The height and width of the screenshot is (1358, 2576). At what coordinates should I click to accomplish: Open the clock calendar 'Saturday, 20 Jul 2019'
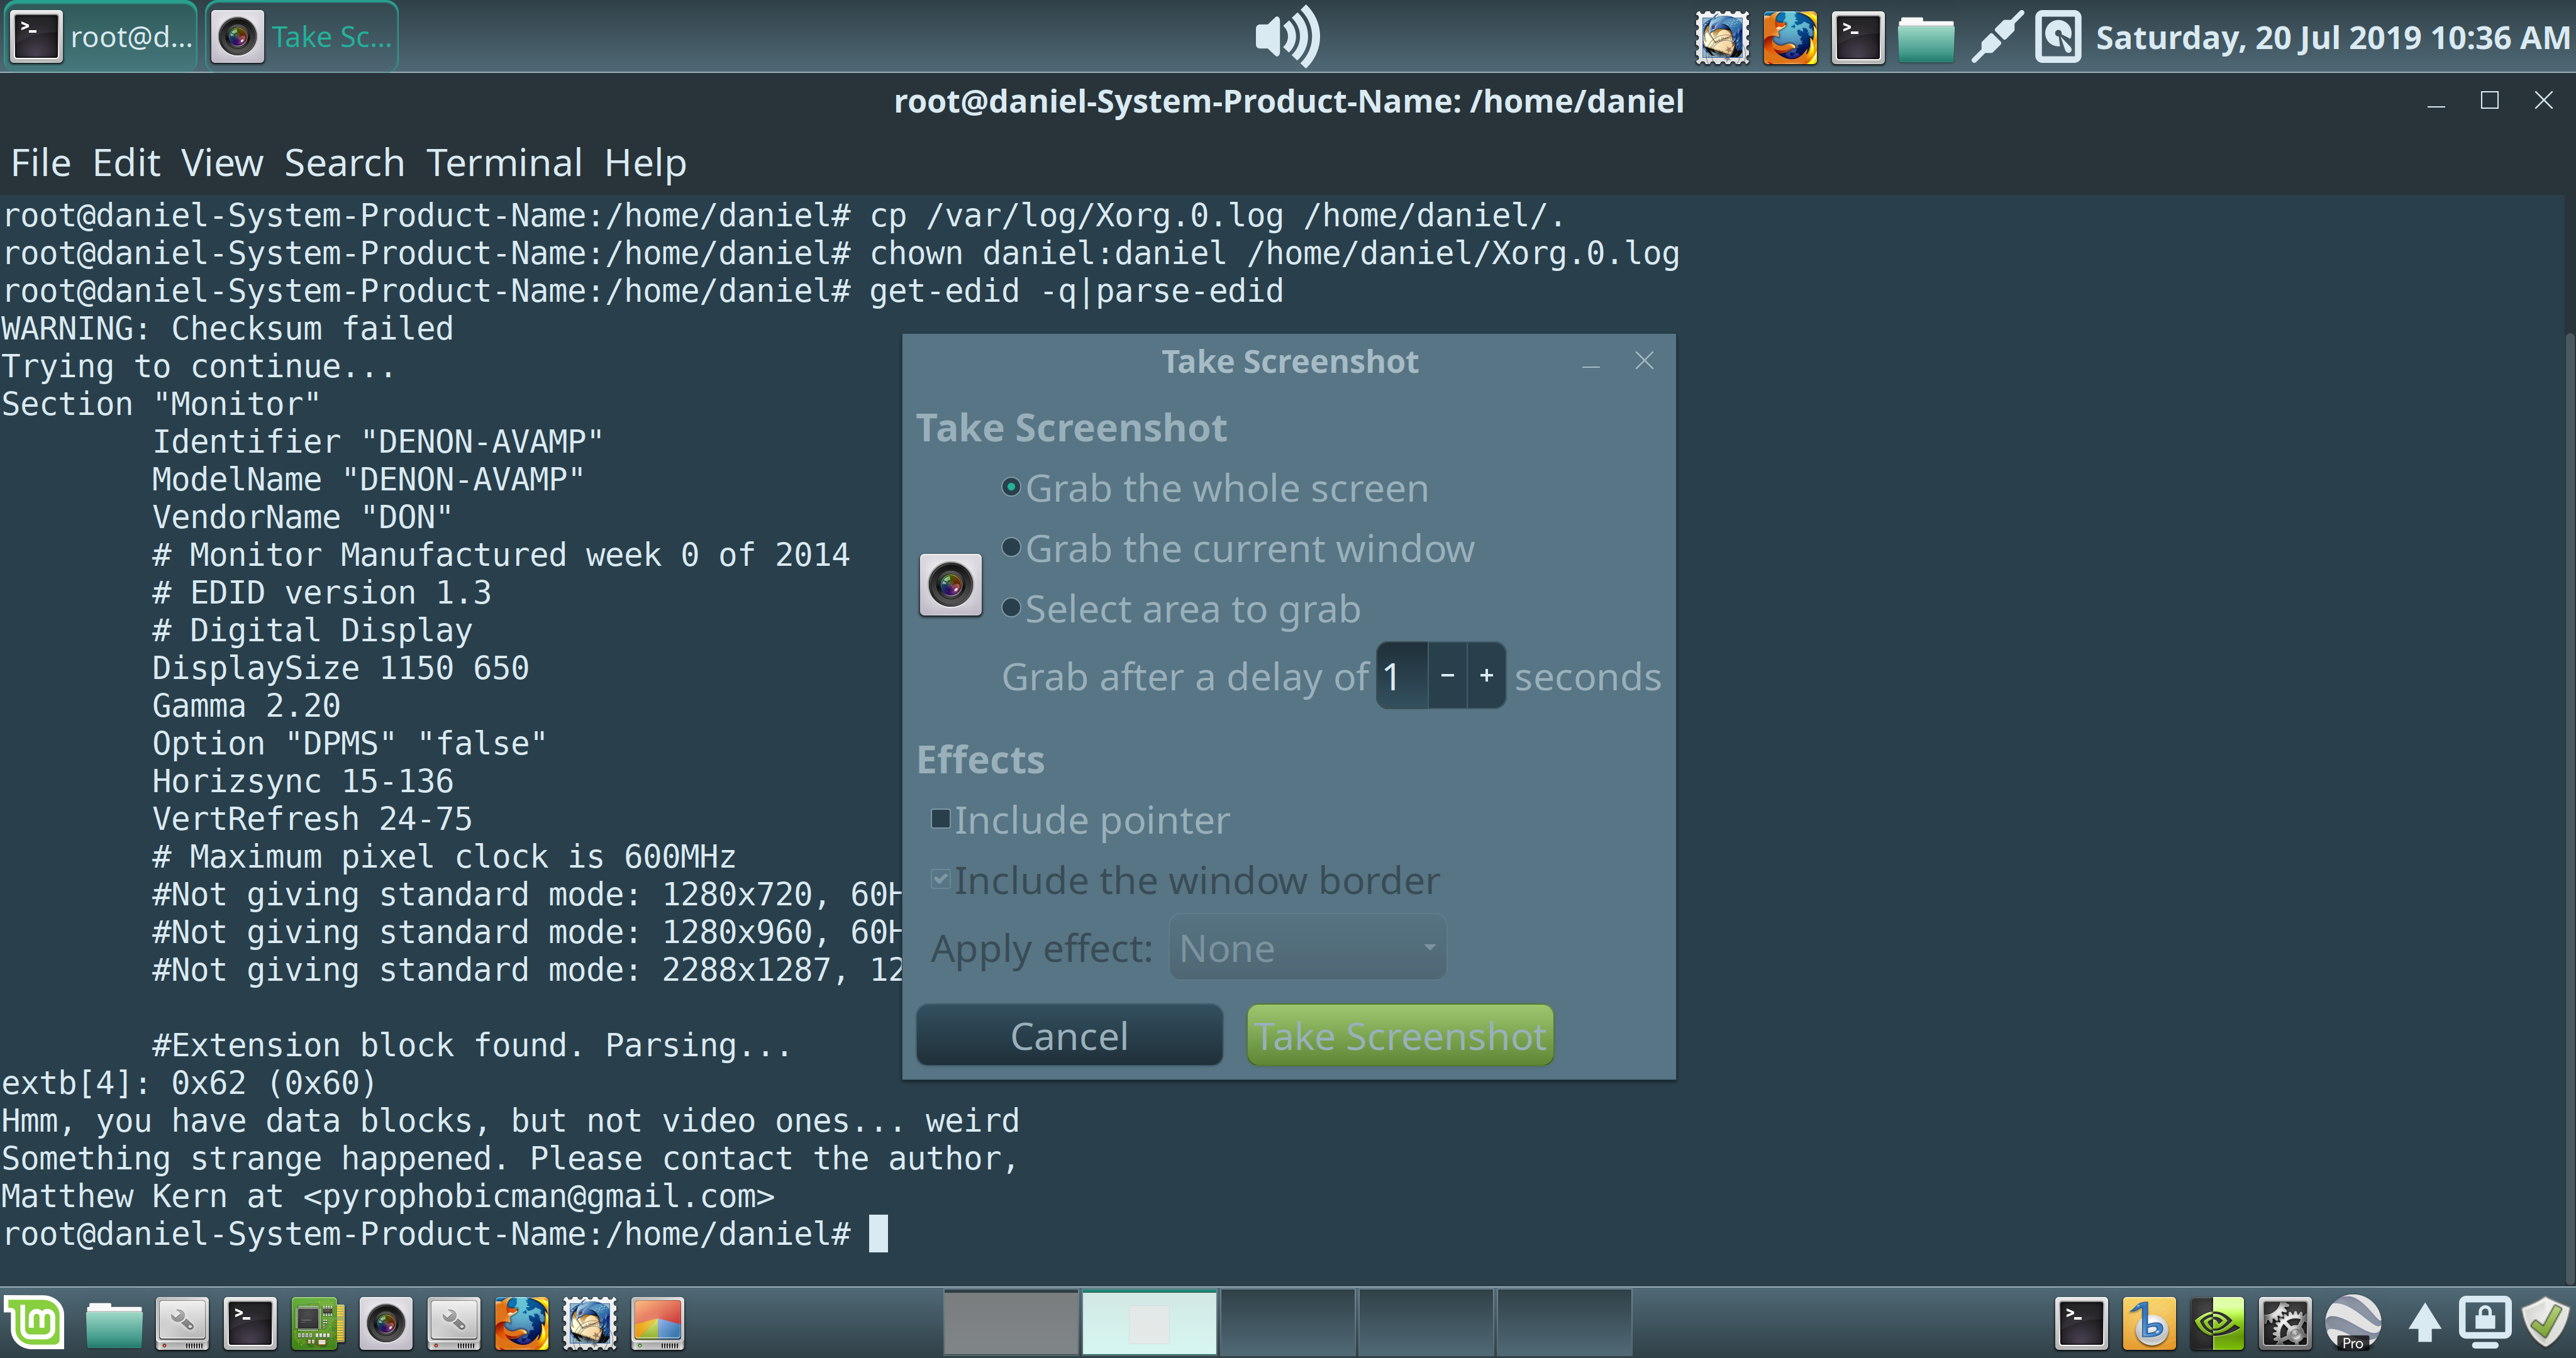[2332, 38]
